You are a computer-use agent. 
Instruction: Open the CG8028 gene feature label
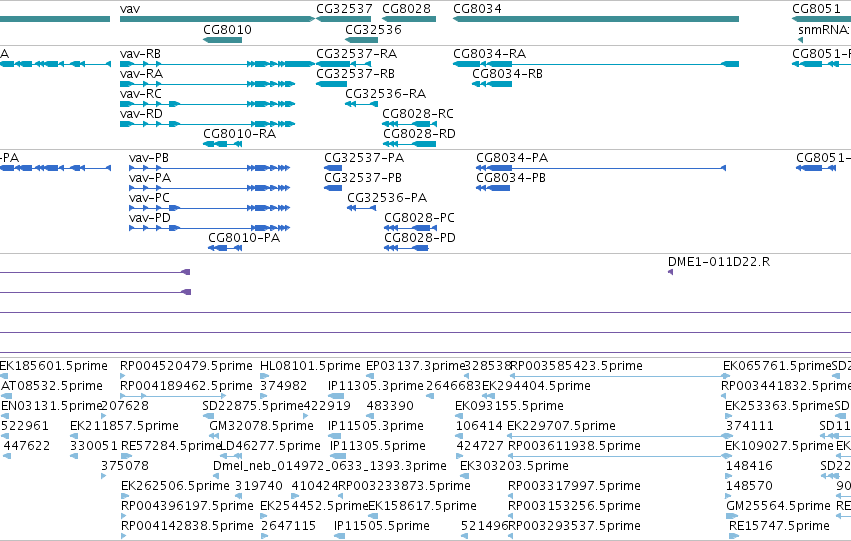click(x=407, y=9)
